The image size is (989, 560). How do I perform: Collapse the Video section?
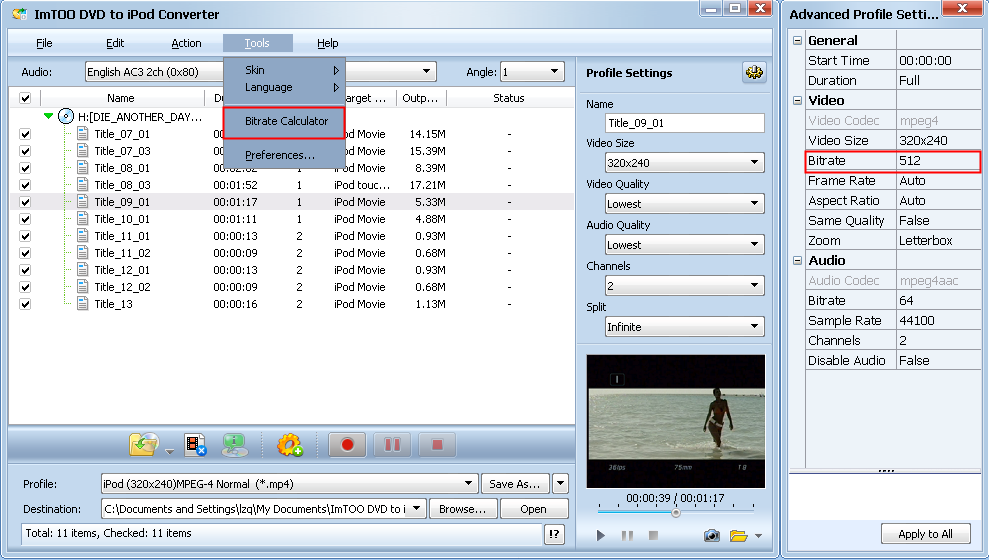click(797, 100)
